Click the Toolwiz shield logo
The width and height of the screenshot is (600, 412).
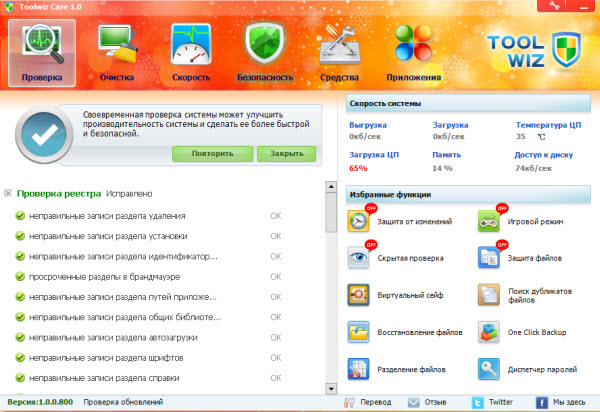tap(567, 50)
